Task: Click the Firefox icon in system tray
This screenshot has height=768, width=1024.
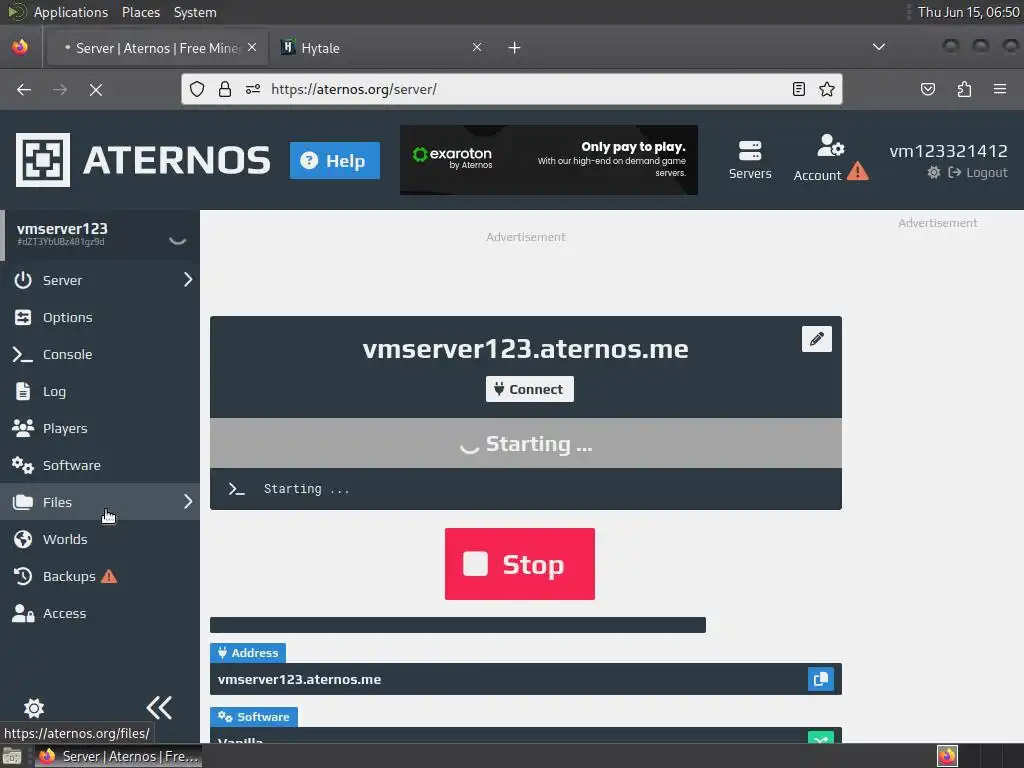Action: pyautogui.click(x=947, y=756)
